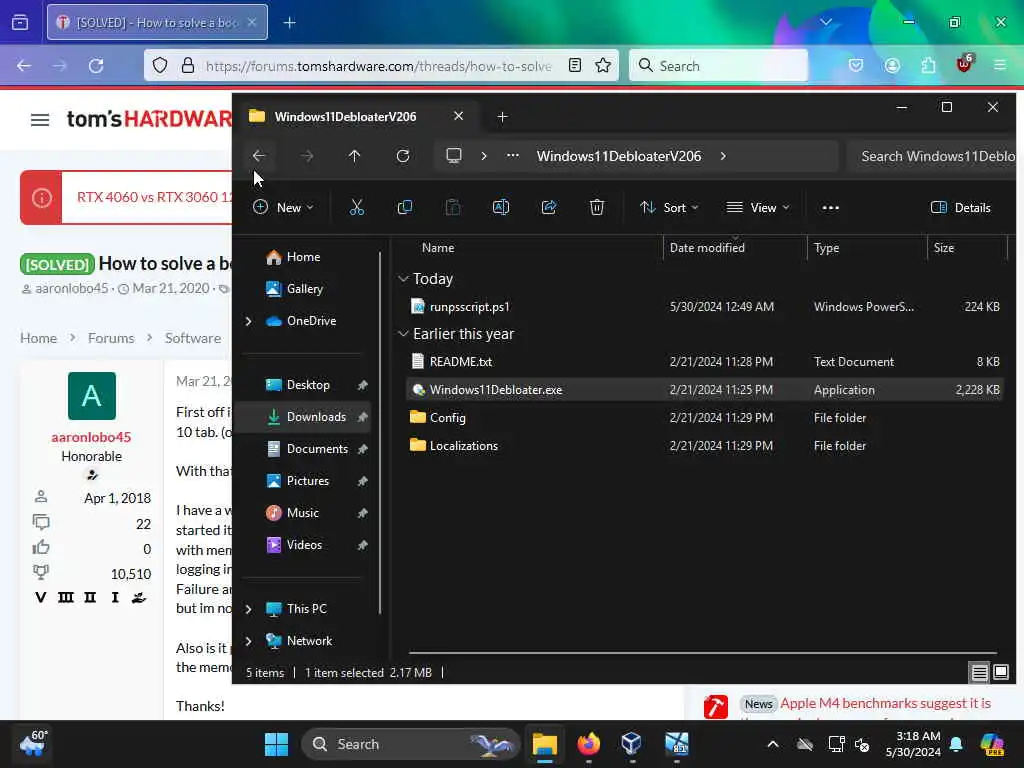Viewport: 1024px width, 768px height.
Task: Go up one folder level
Action: [355, 156]
